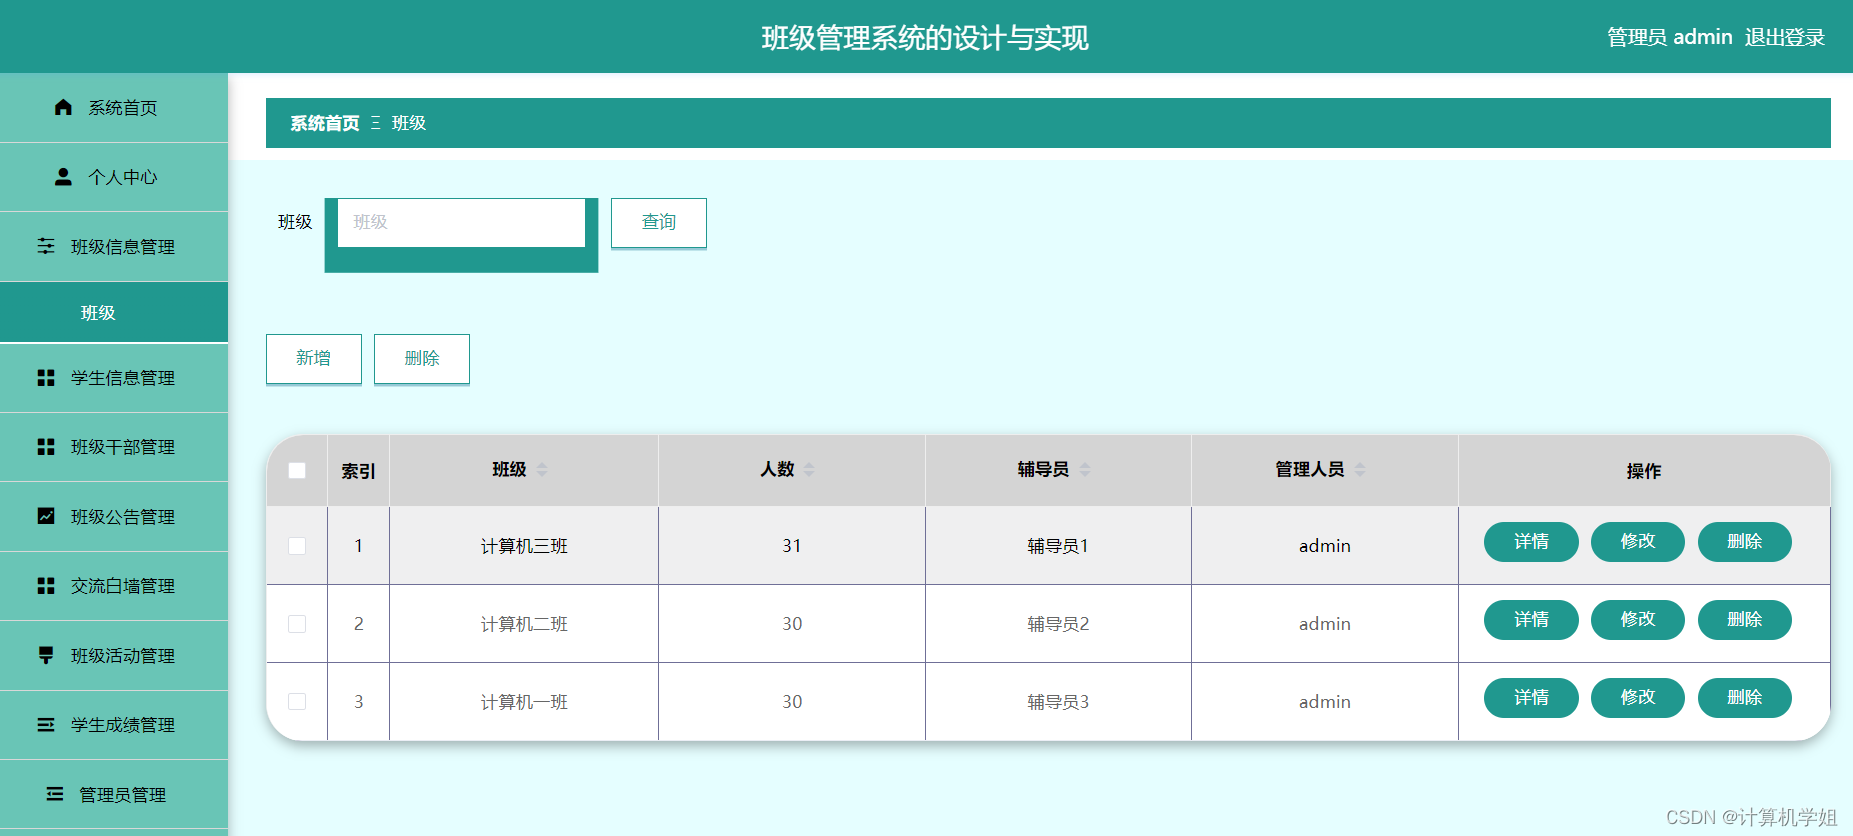Click the list icon beside 学生成绩管理
Screen dimensions: 1853x836
[46, 724]
